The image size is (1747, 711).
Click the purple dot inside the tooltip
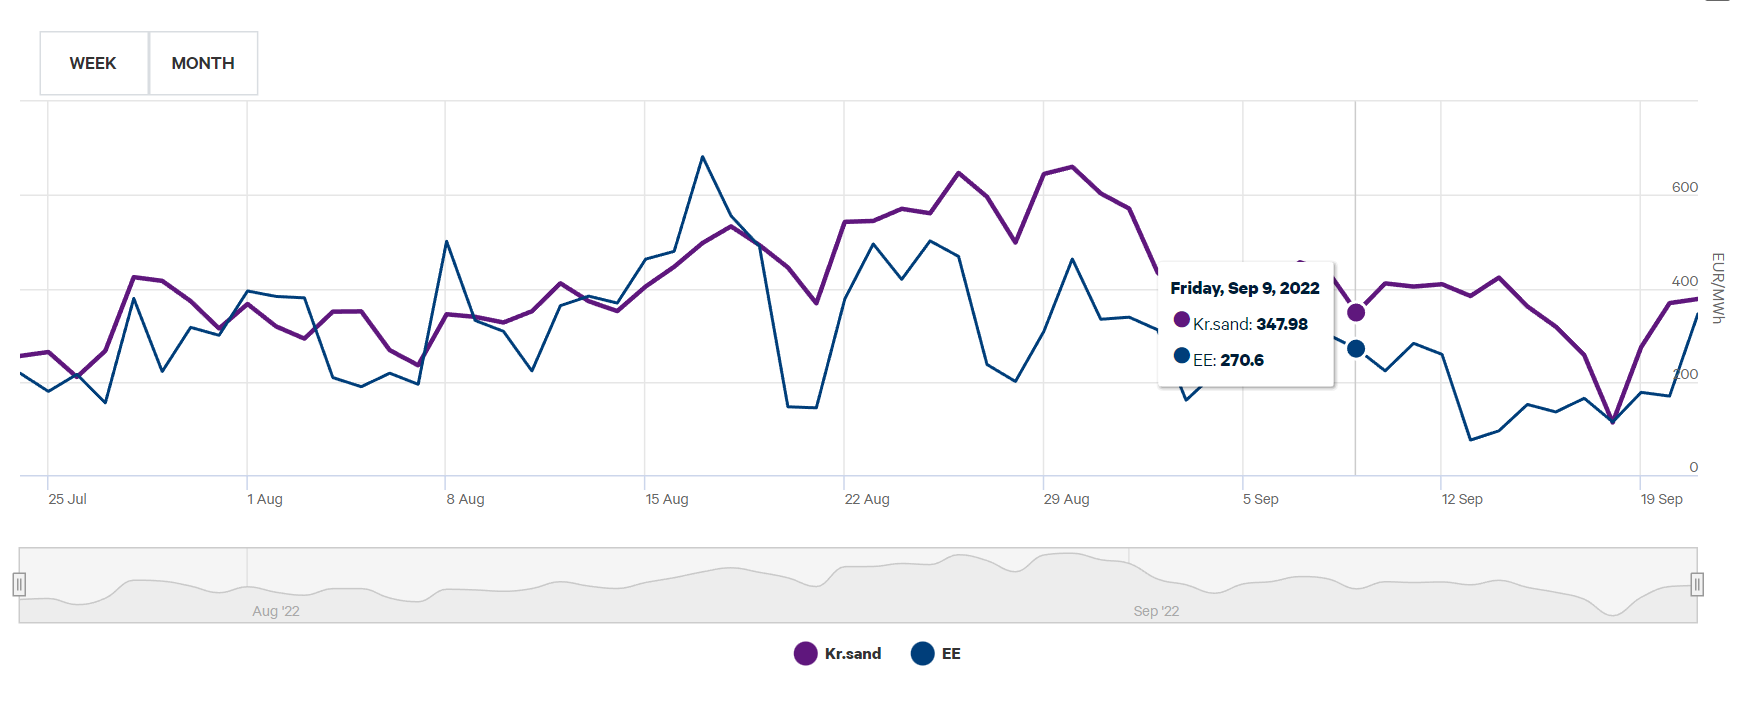1181,320
